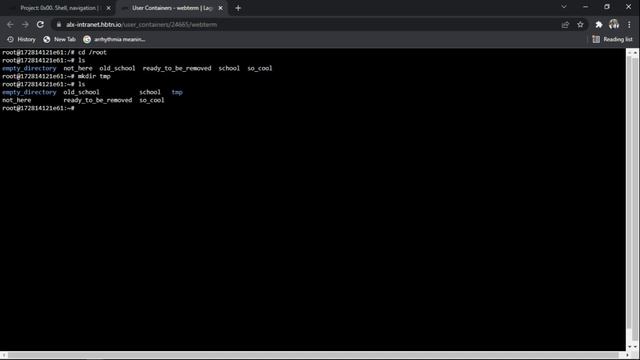
Task: Click the so_cool entry in last listing
Action: tap(152, 100)
